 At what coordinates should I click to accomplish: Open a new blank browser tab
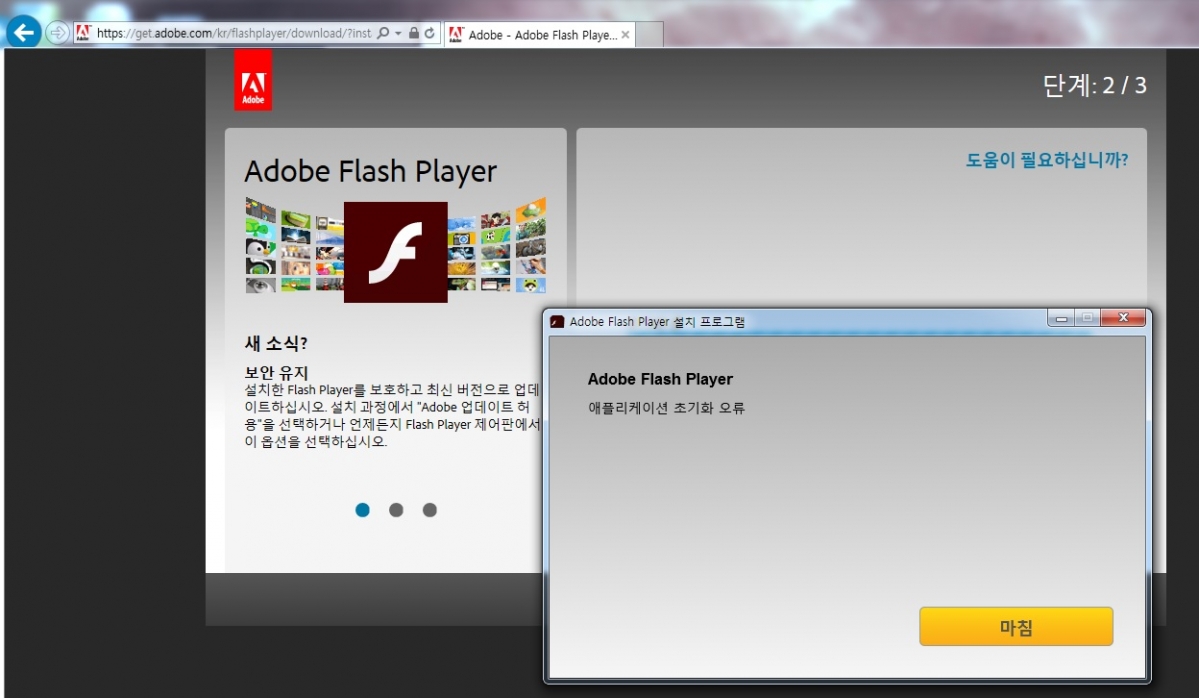tap(649, 34)
